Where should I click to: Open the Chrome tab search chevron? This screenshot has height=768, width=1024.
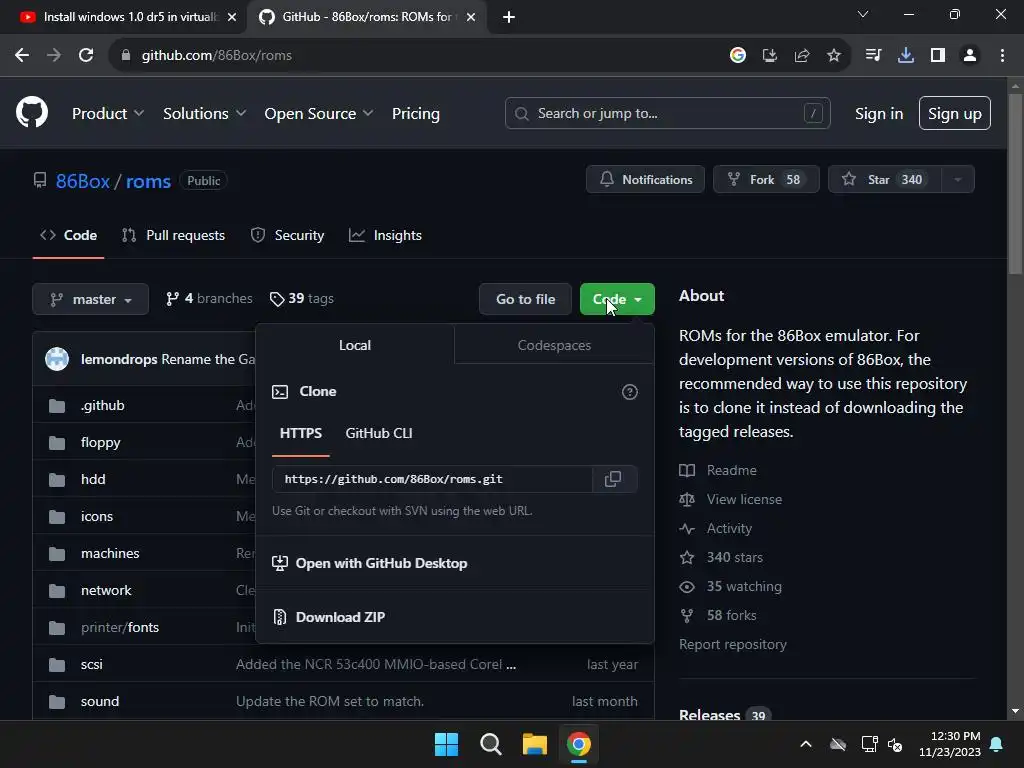863,14
